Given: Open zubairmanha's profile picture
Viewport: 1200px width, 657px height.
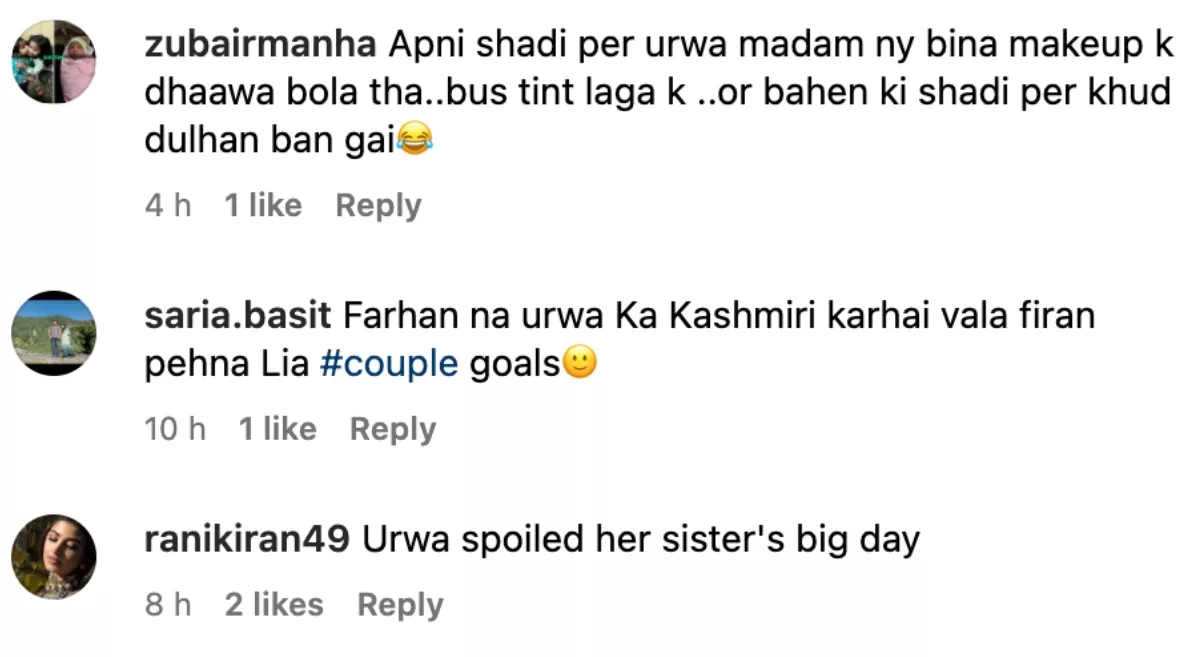Looking at the screenshot, I should 54,62.
